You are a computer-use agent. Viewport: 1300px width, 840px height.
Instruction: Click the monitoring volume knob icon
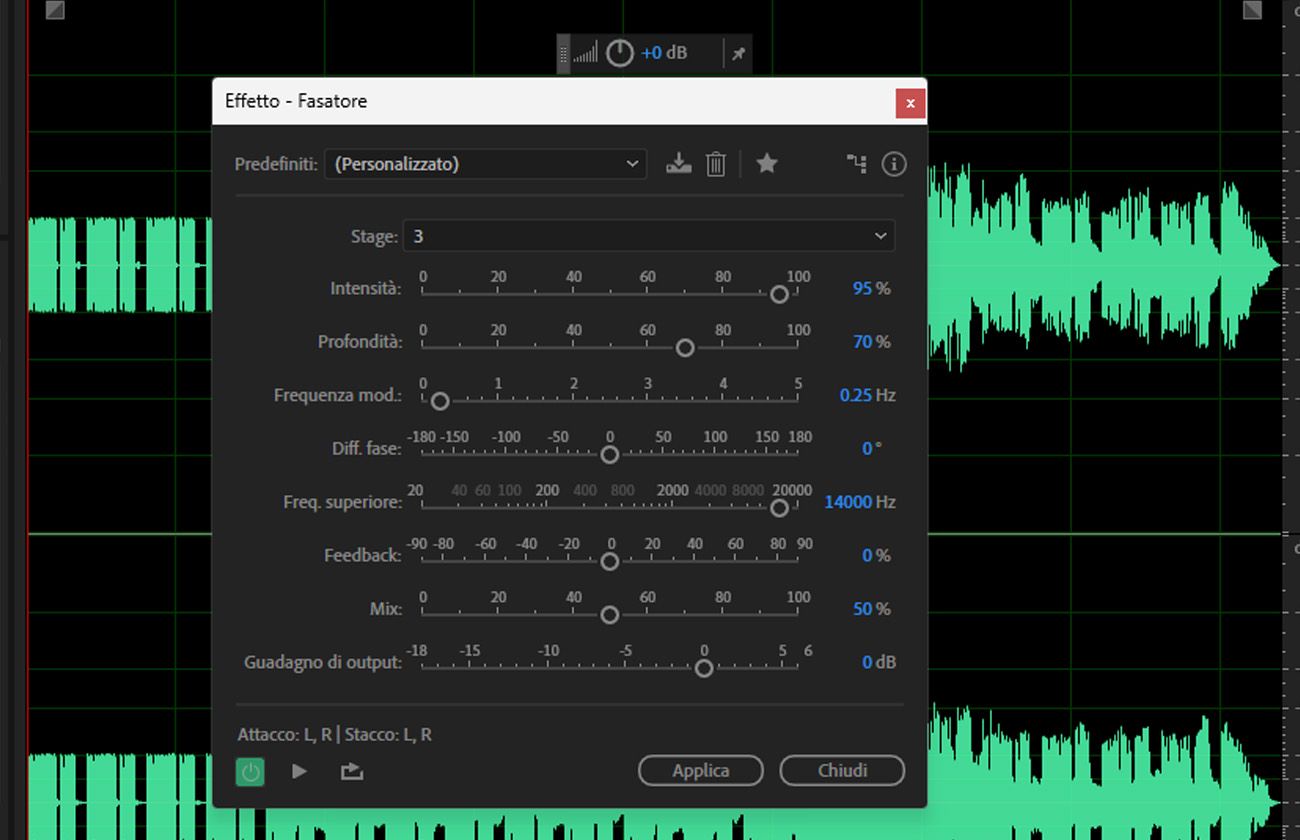[620, 52]
